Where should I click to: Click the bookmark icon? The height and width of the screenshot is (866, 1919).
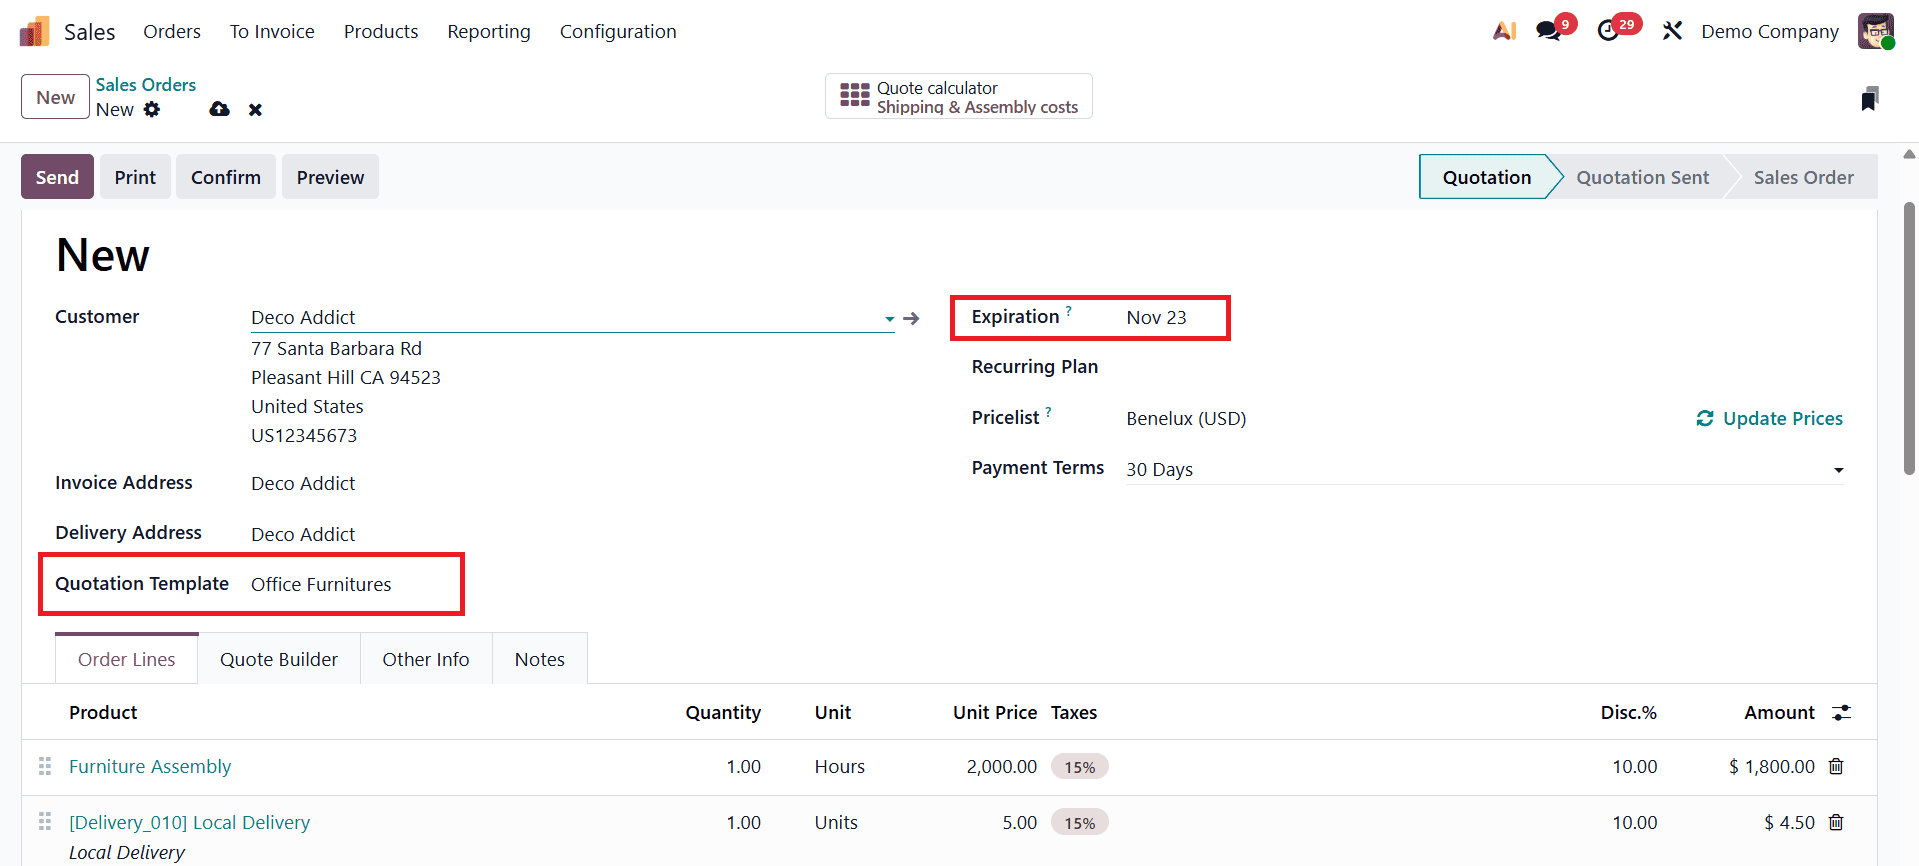(x=1869, y=98)
